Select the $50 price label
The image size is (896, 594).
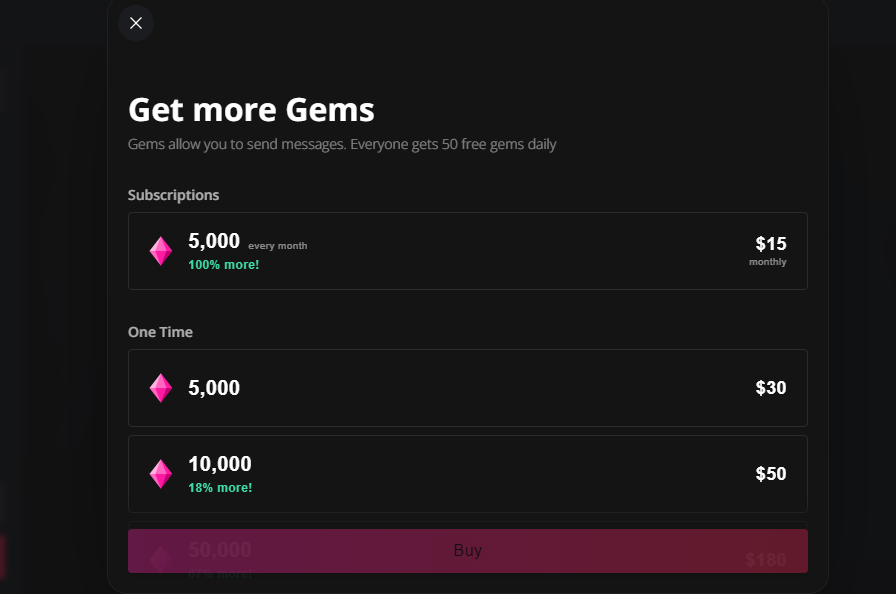click(770, 474)
